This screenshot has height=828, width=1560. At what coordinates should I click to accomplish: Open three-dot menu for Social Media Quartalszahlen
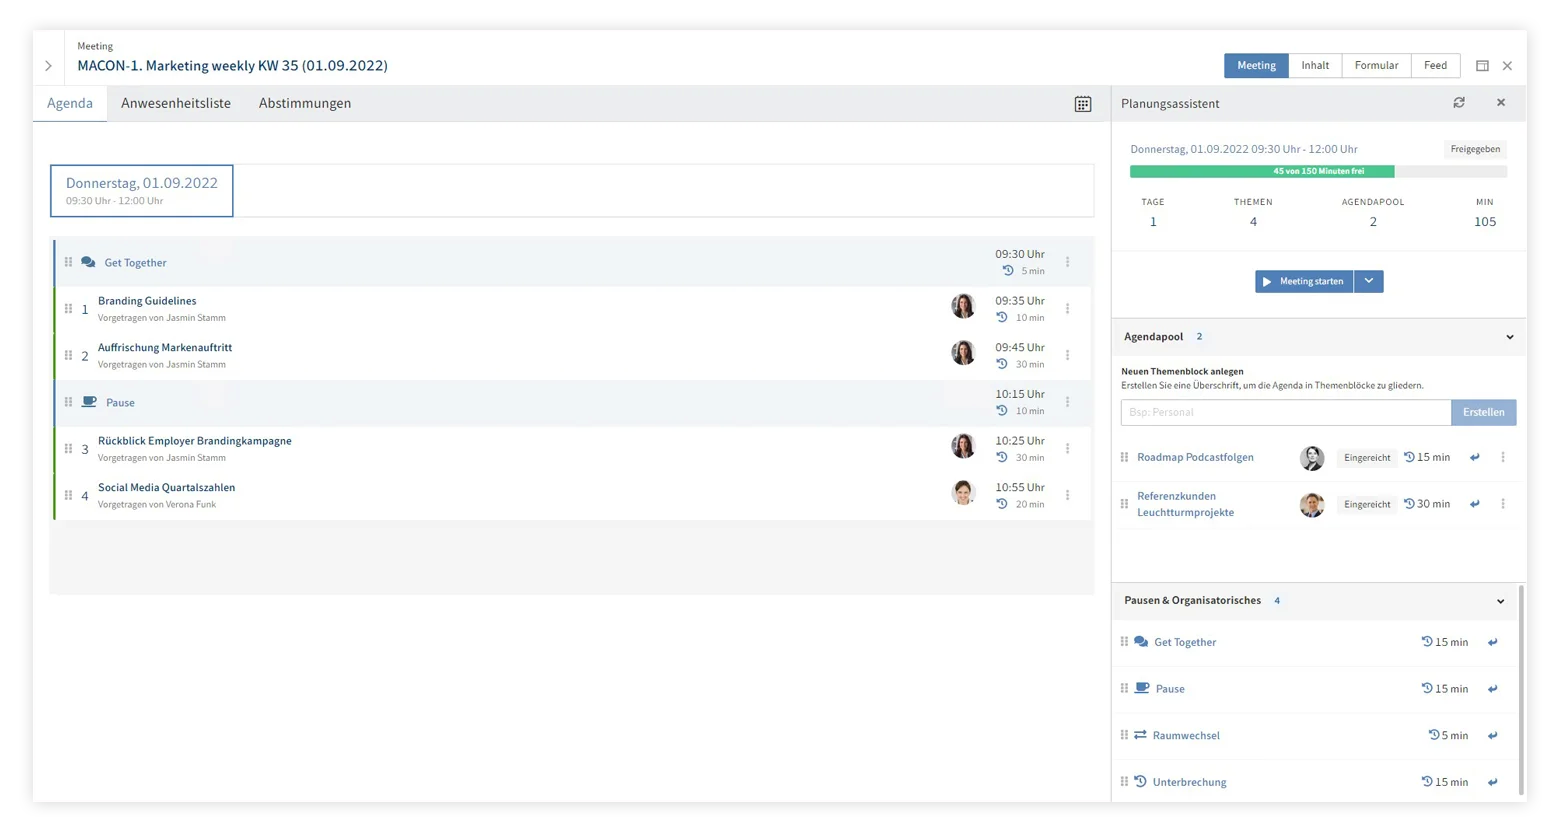pyautogui.click(x=1067, y=496)
